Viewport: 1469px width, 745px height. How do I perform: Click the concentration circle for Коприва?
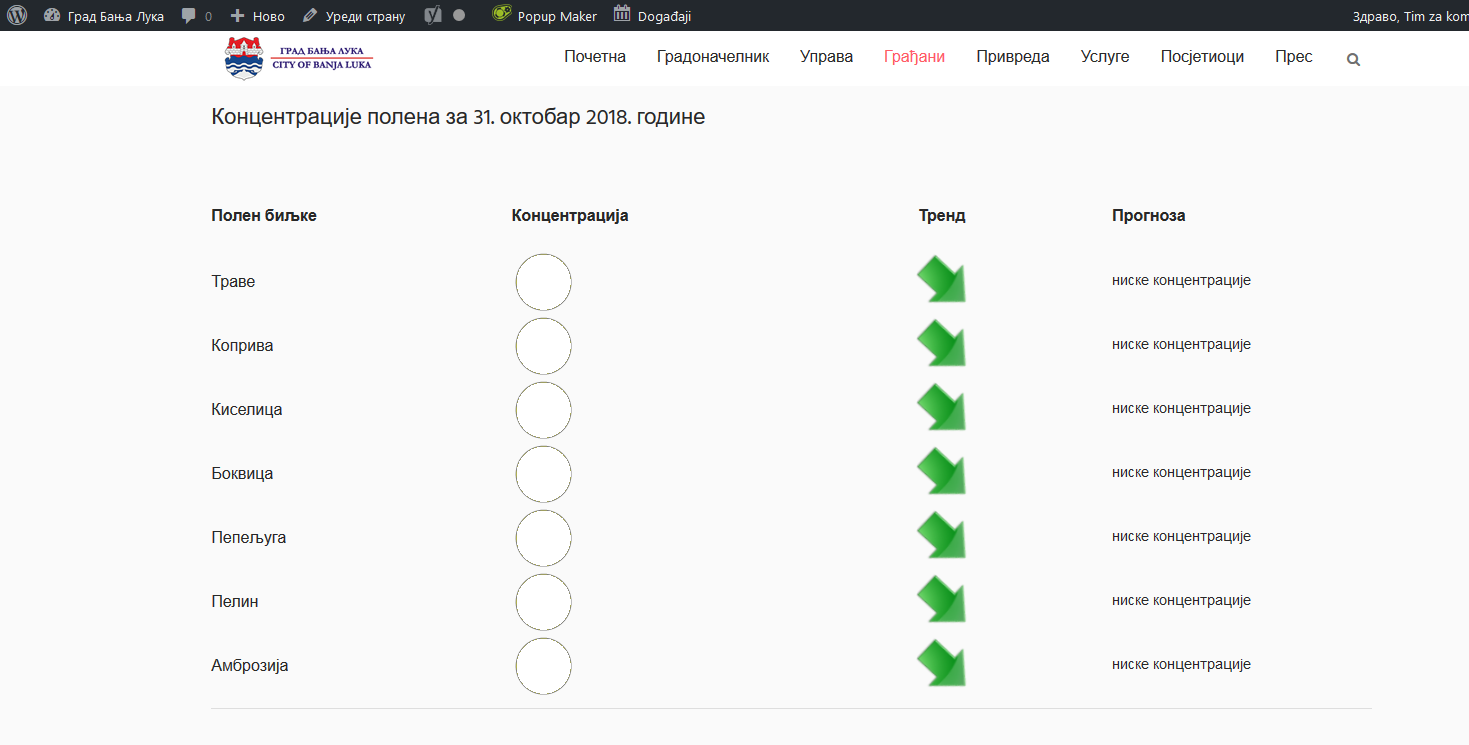(x=543, y=346)
